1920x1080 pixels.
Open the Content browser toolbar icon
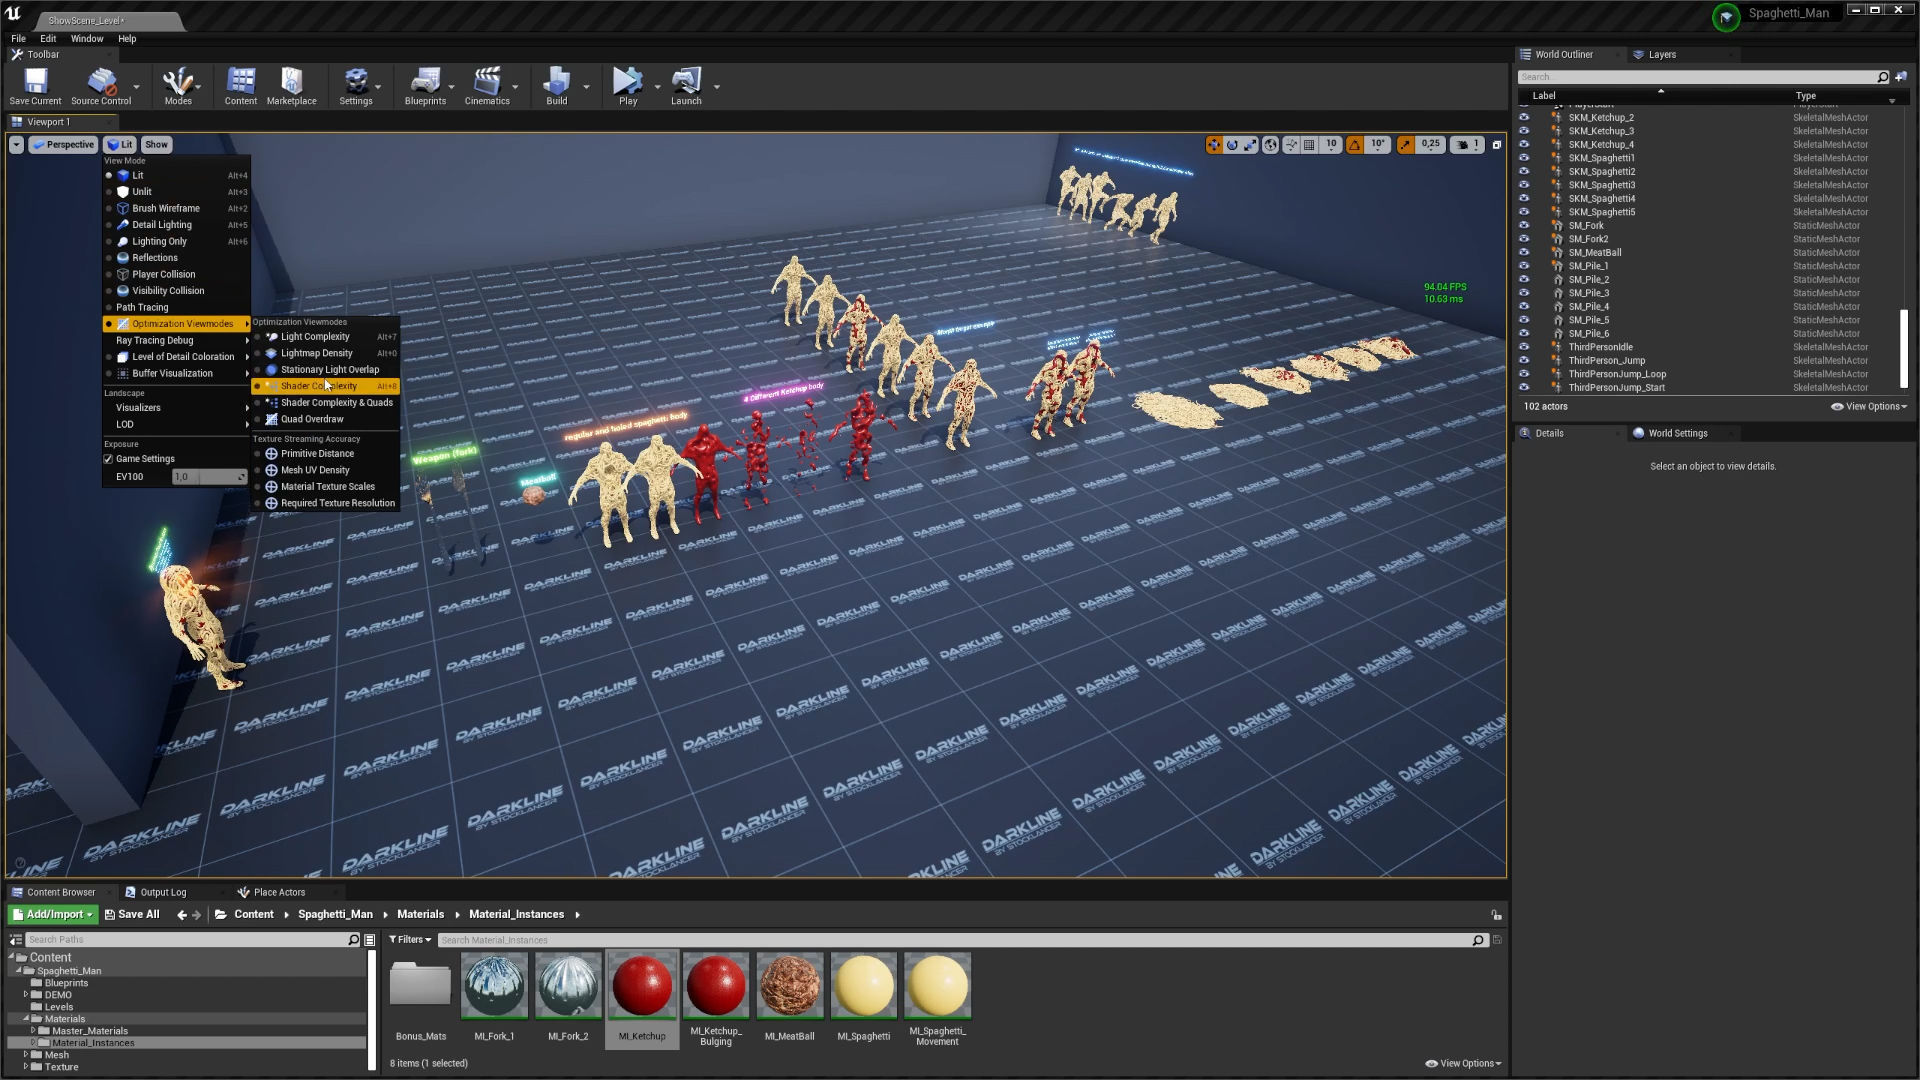click(x=241, y=86)
